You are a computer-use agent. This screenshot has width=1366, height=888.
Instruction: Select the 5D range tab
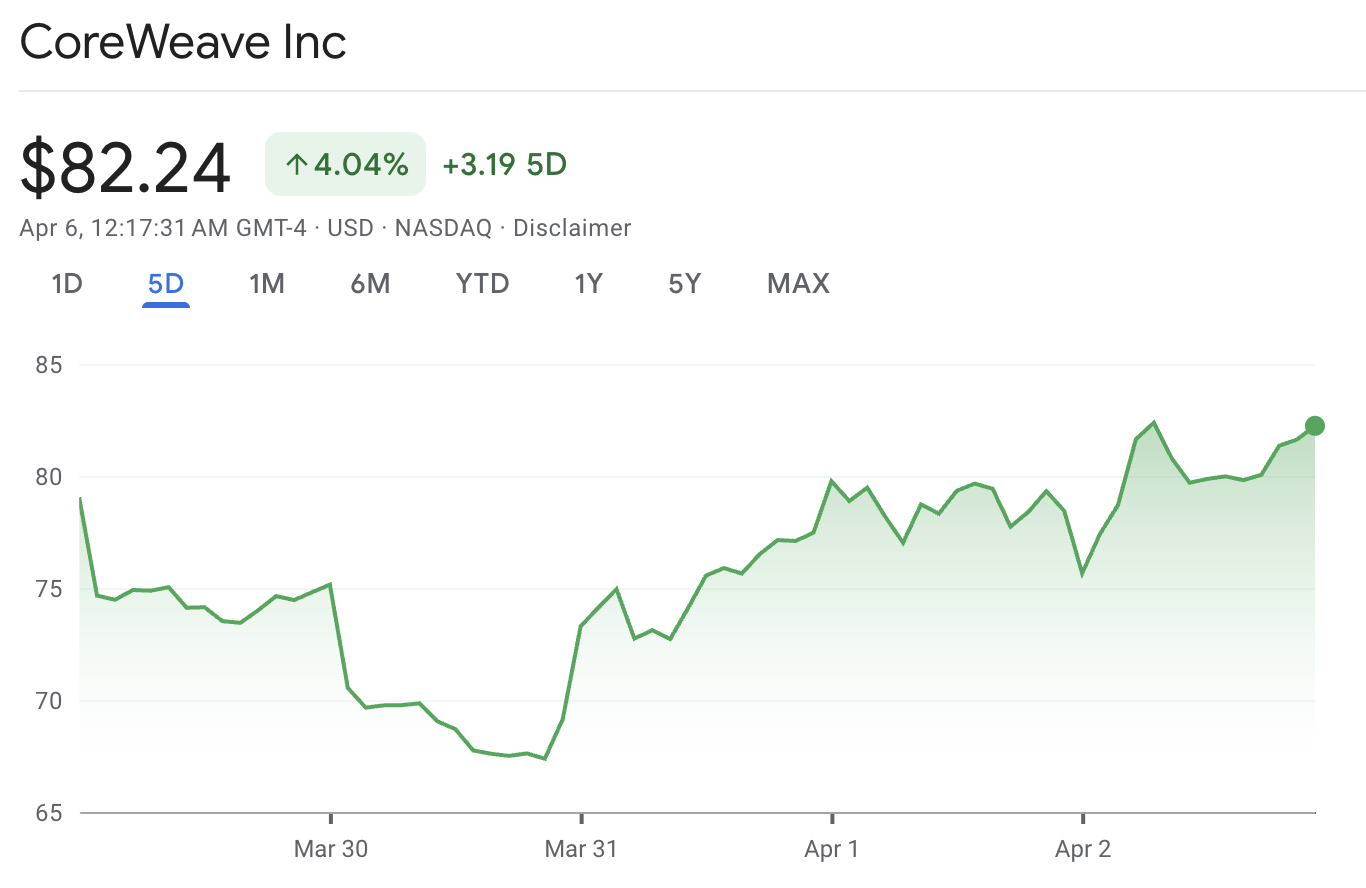(x=166, y=284)
